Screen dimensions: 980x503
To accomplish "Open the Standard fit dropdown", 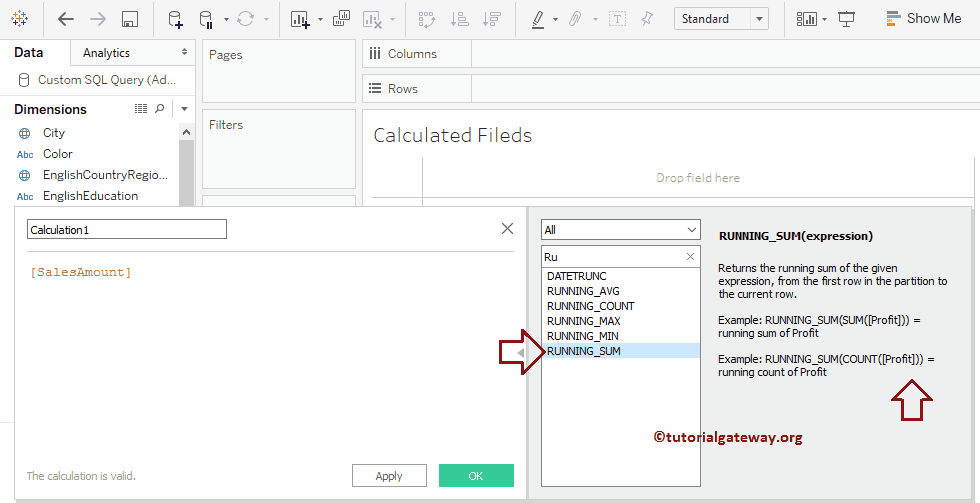I will [x=721, y=19].
